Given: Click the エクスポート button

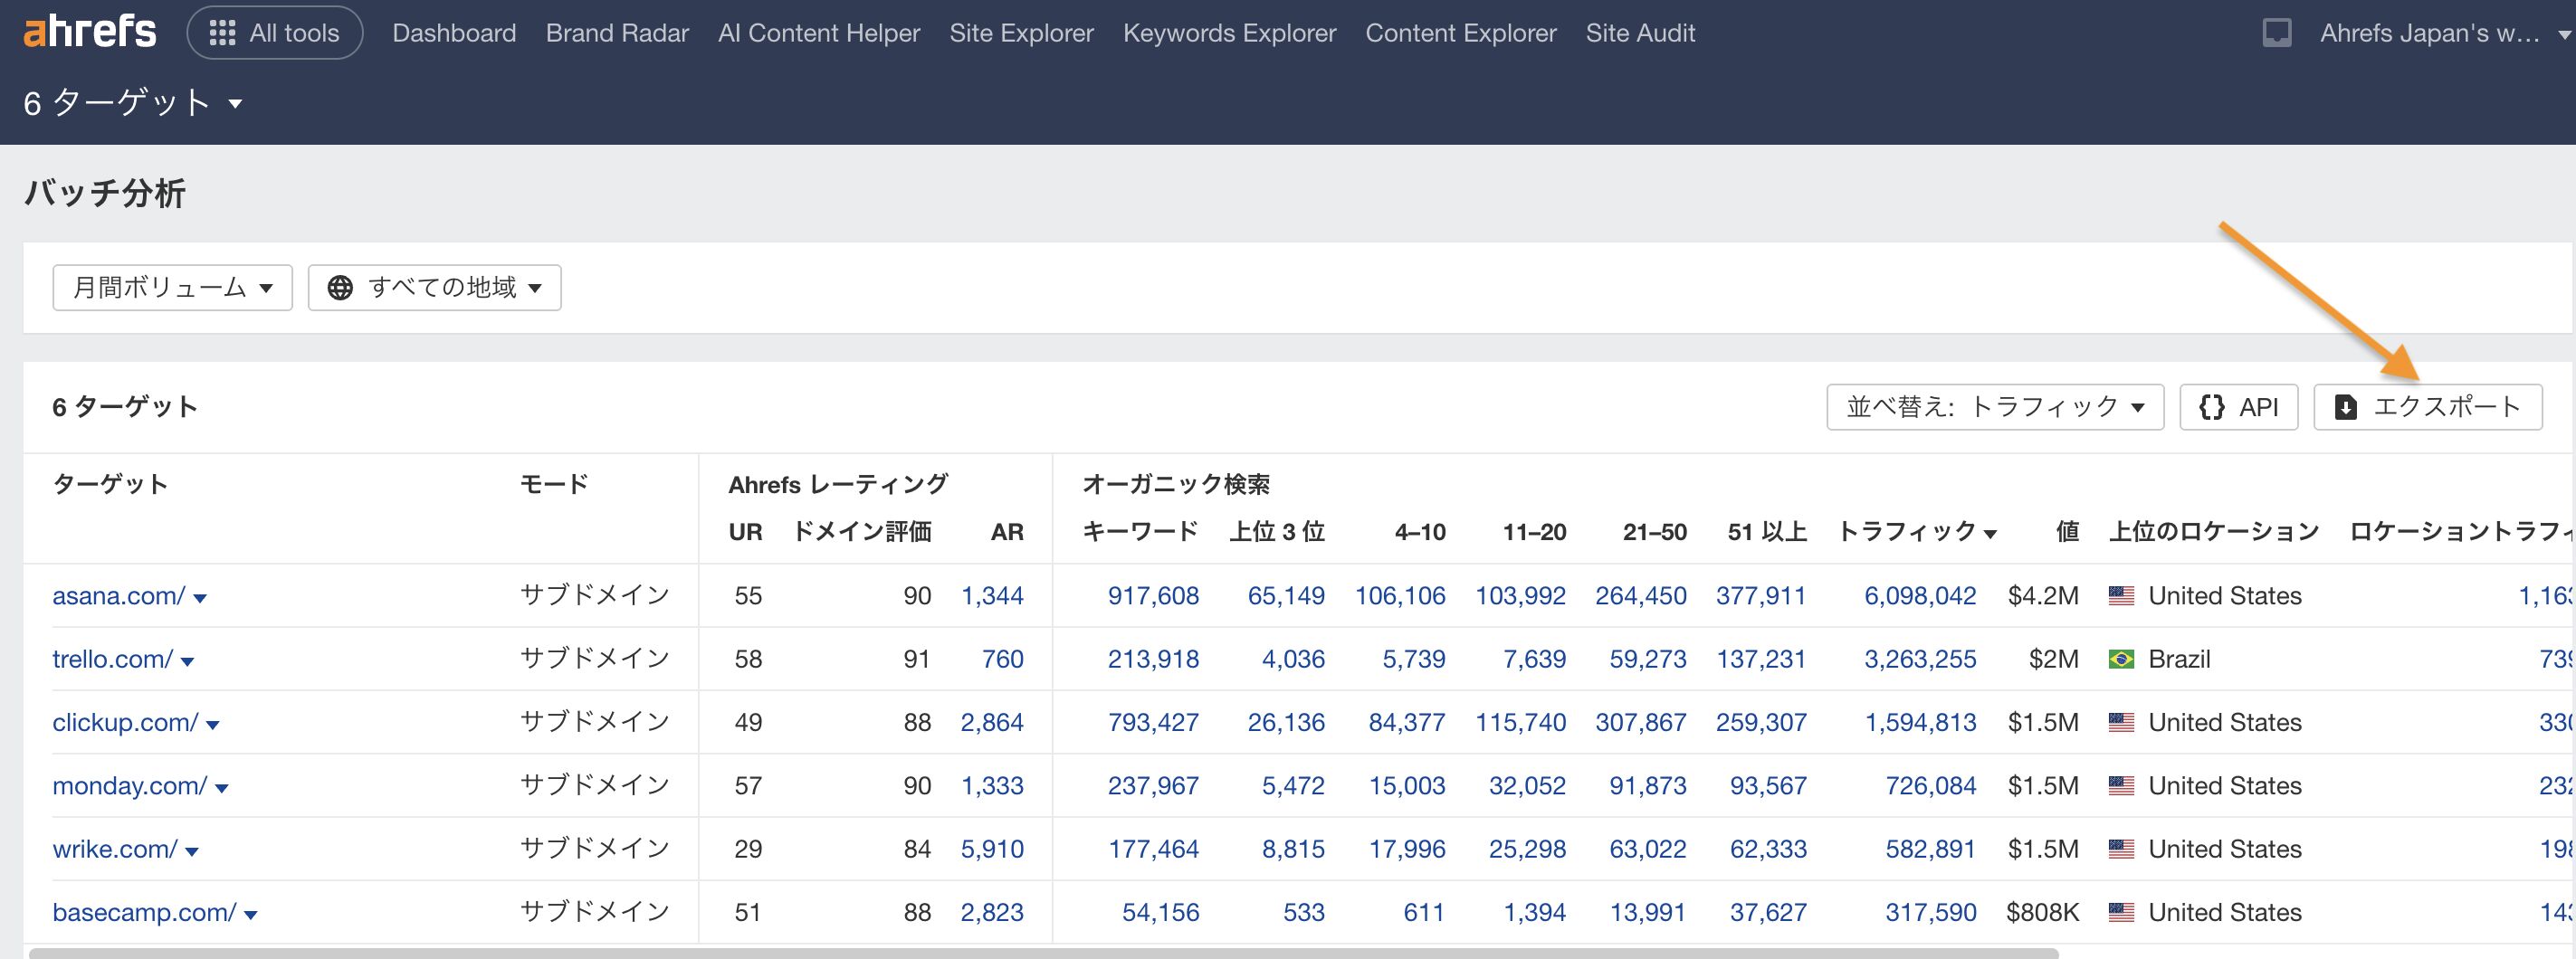Looking at the screenshot, I should [x=2426, y=406].
